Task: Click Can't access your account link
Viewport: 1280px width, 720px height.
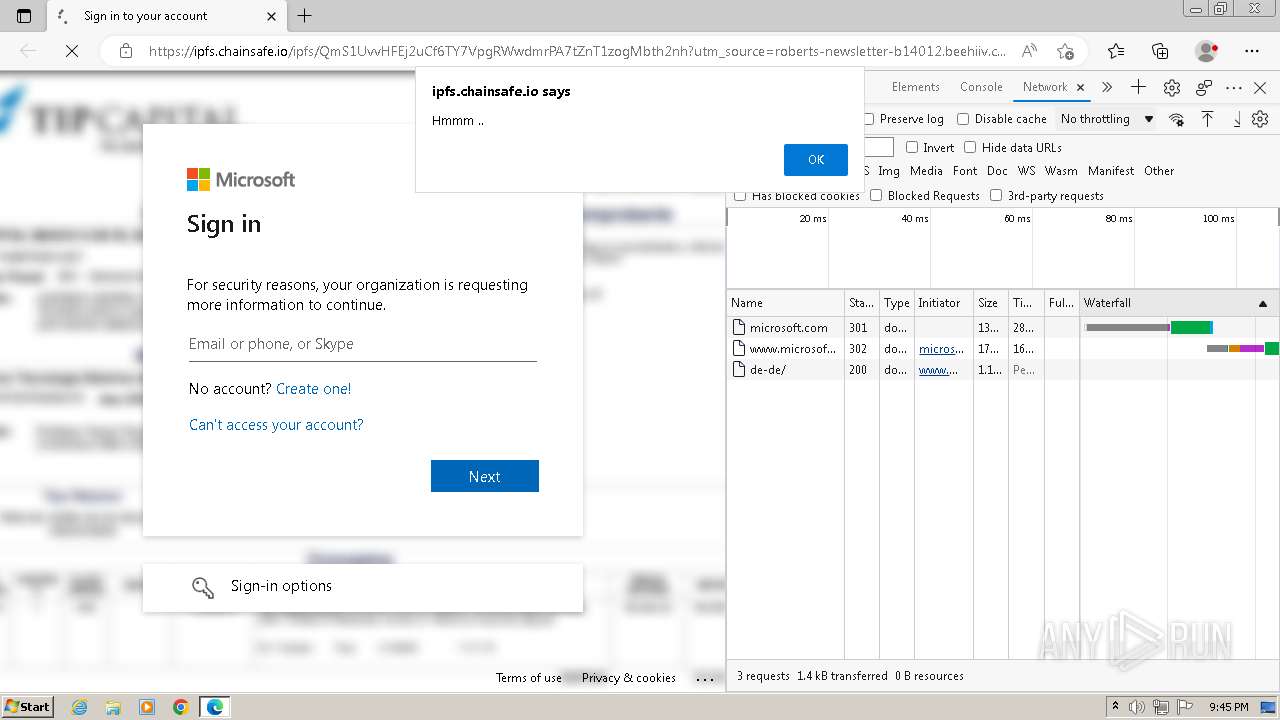Action: point(276,425)
